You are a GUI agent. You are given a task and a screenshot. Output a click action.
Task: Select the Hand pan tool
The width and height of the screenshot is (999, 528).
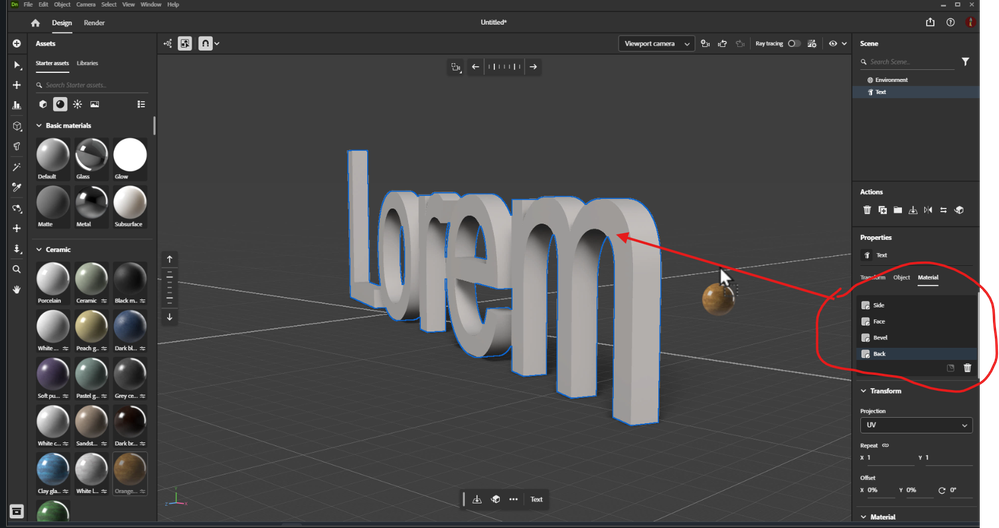pyautogui.click(x=17, y=289)
